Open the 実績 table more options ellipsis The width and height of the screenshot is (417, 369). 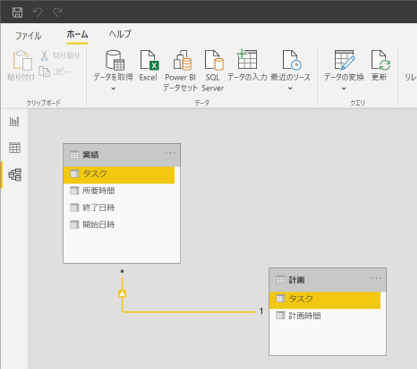[x=170, y=153]
